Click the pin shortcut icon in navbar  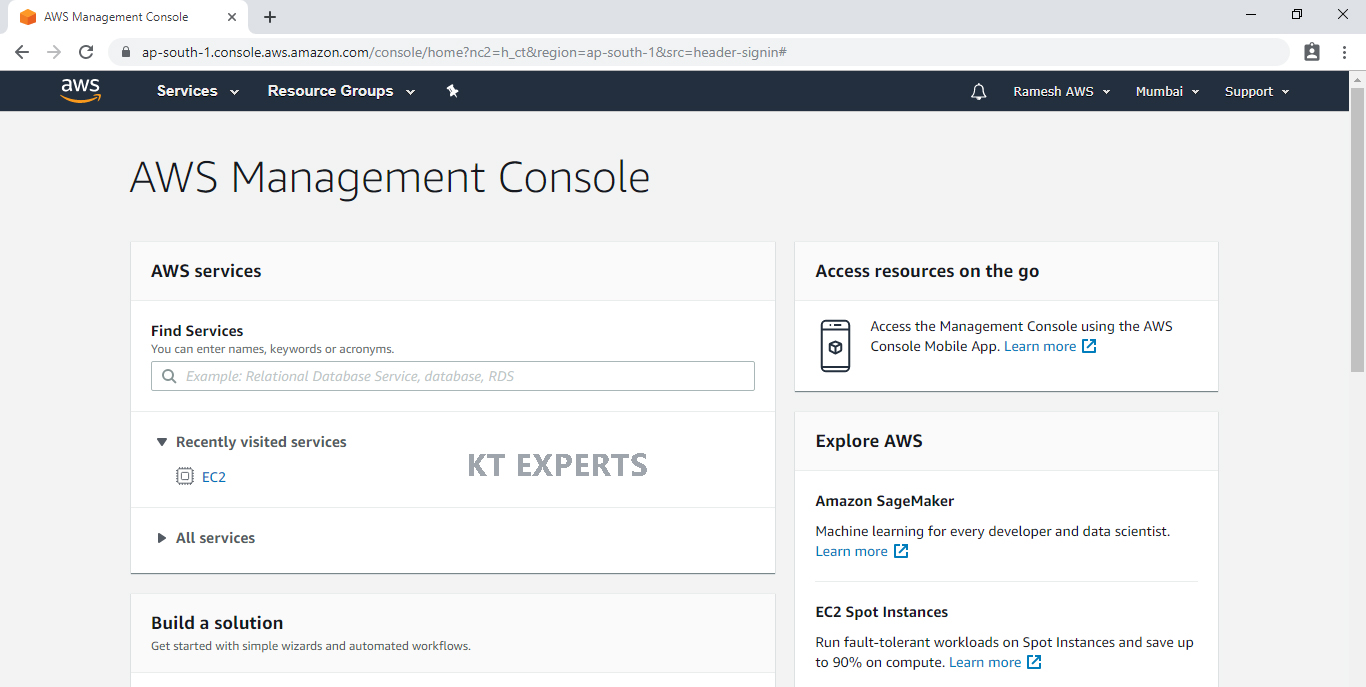click(452, 91)
